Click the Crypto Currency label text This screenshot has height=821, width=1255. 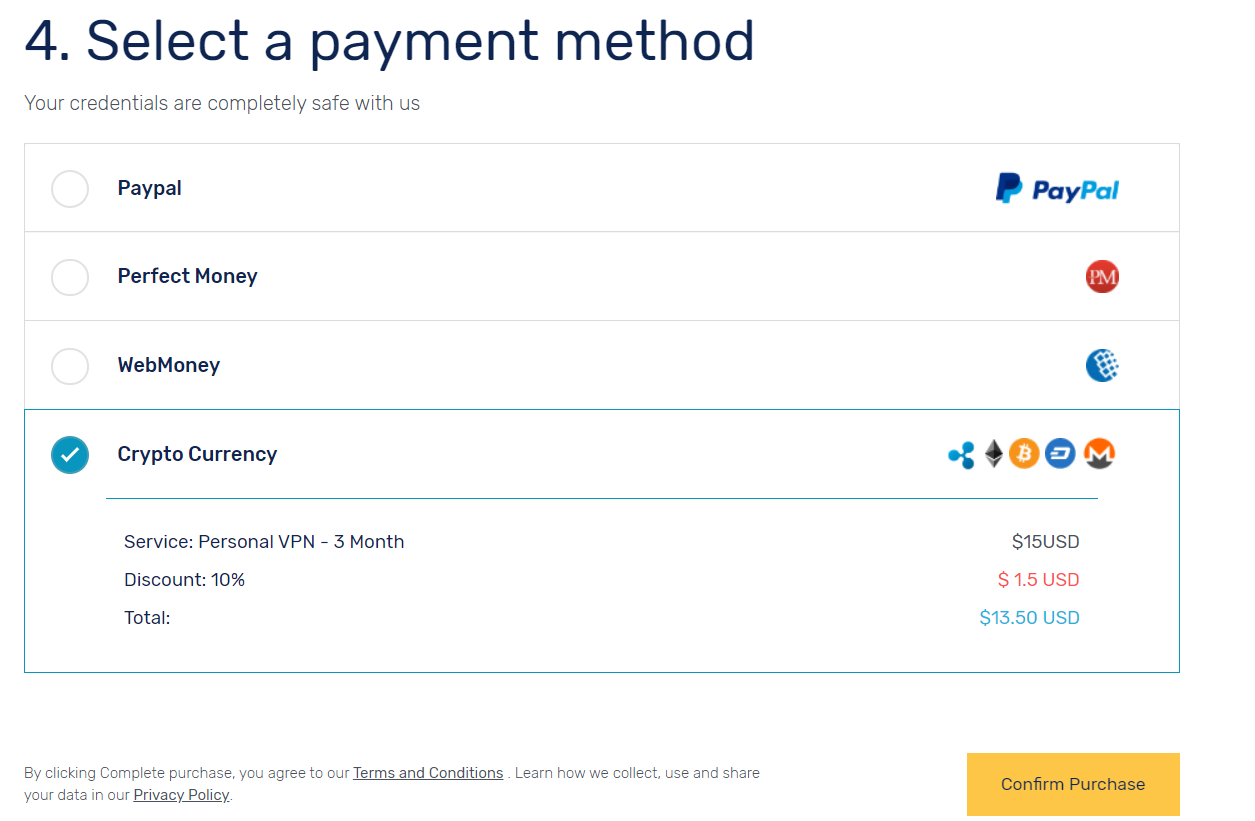(197, 454)
